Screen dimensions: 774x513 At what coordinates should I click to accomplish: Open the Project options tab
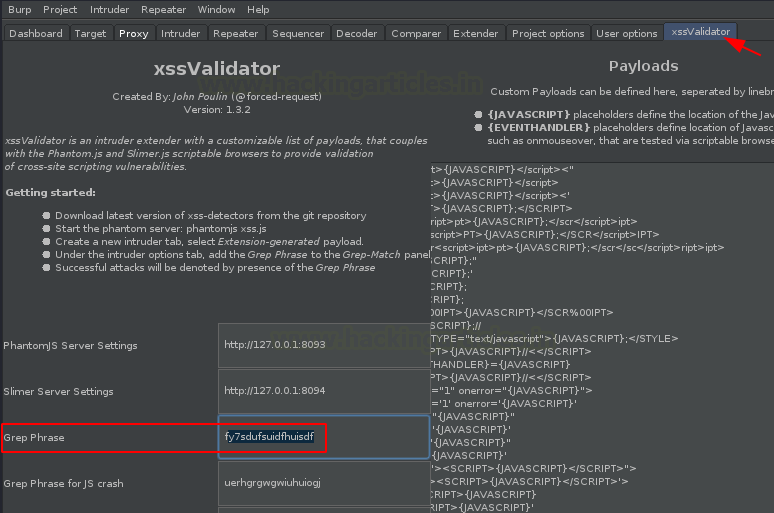point(548,33)
